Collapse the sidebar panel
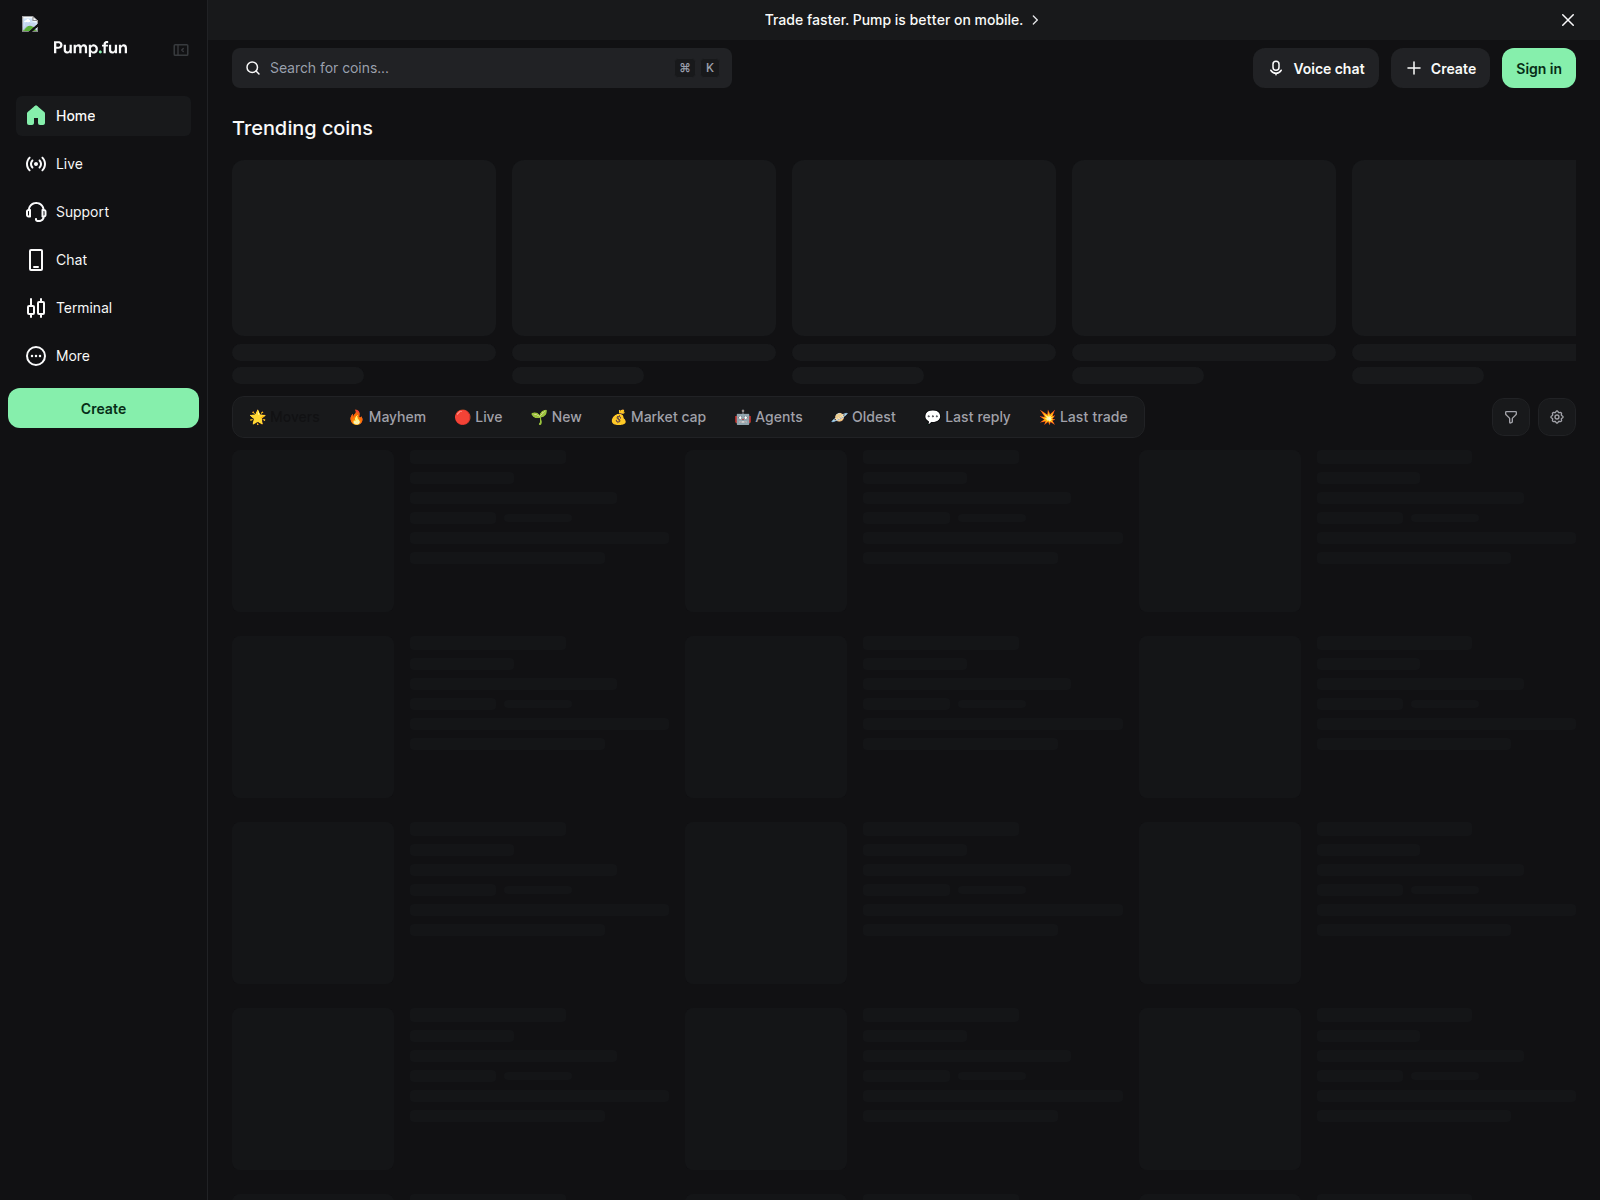1600x1200 pixels. (x=181, y=50)
